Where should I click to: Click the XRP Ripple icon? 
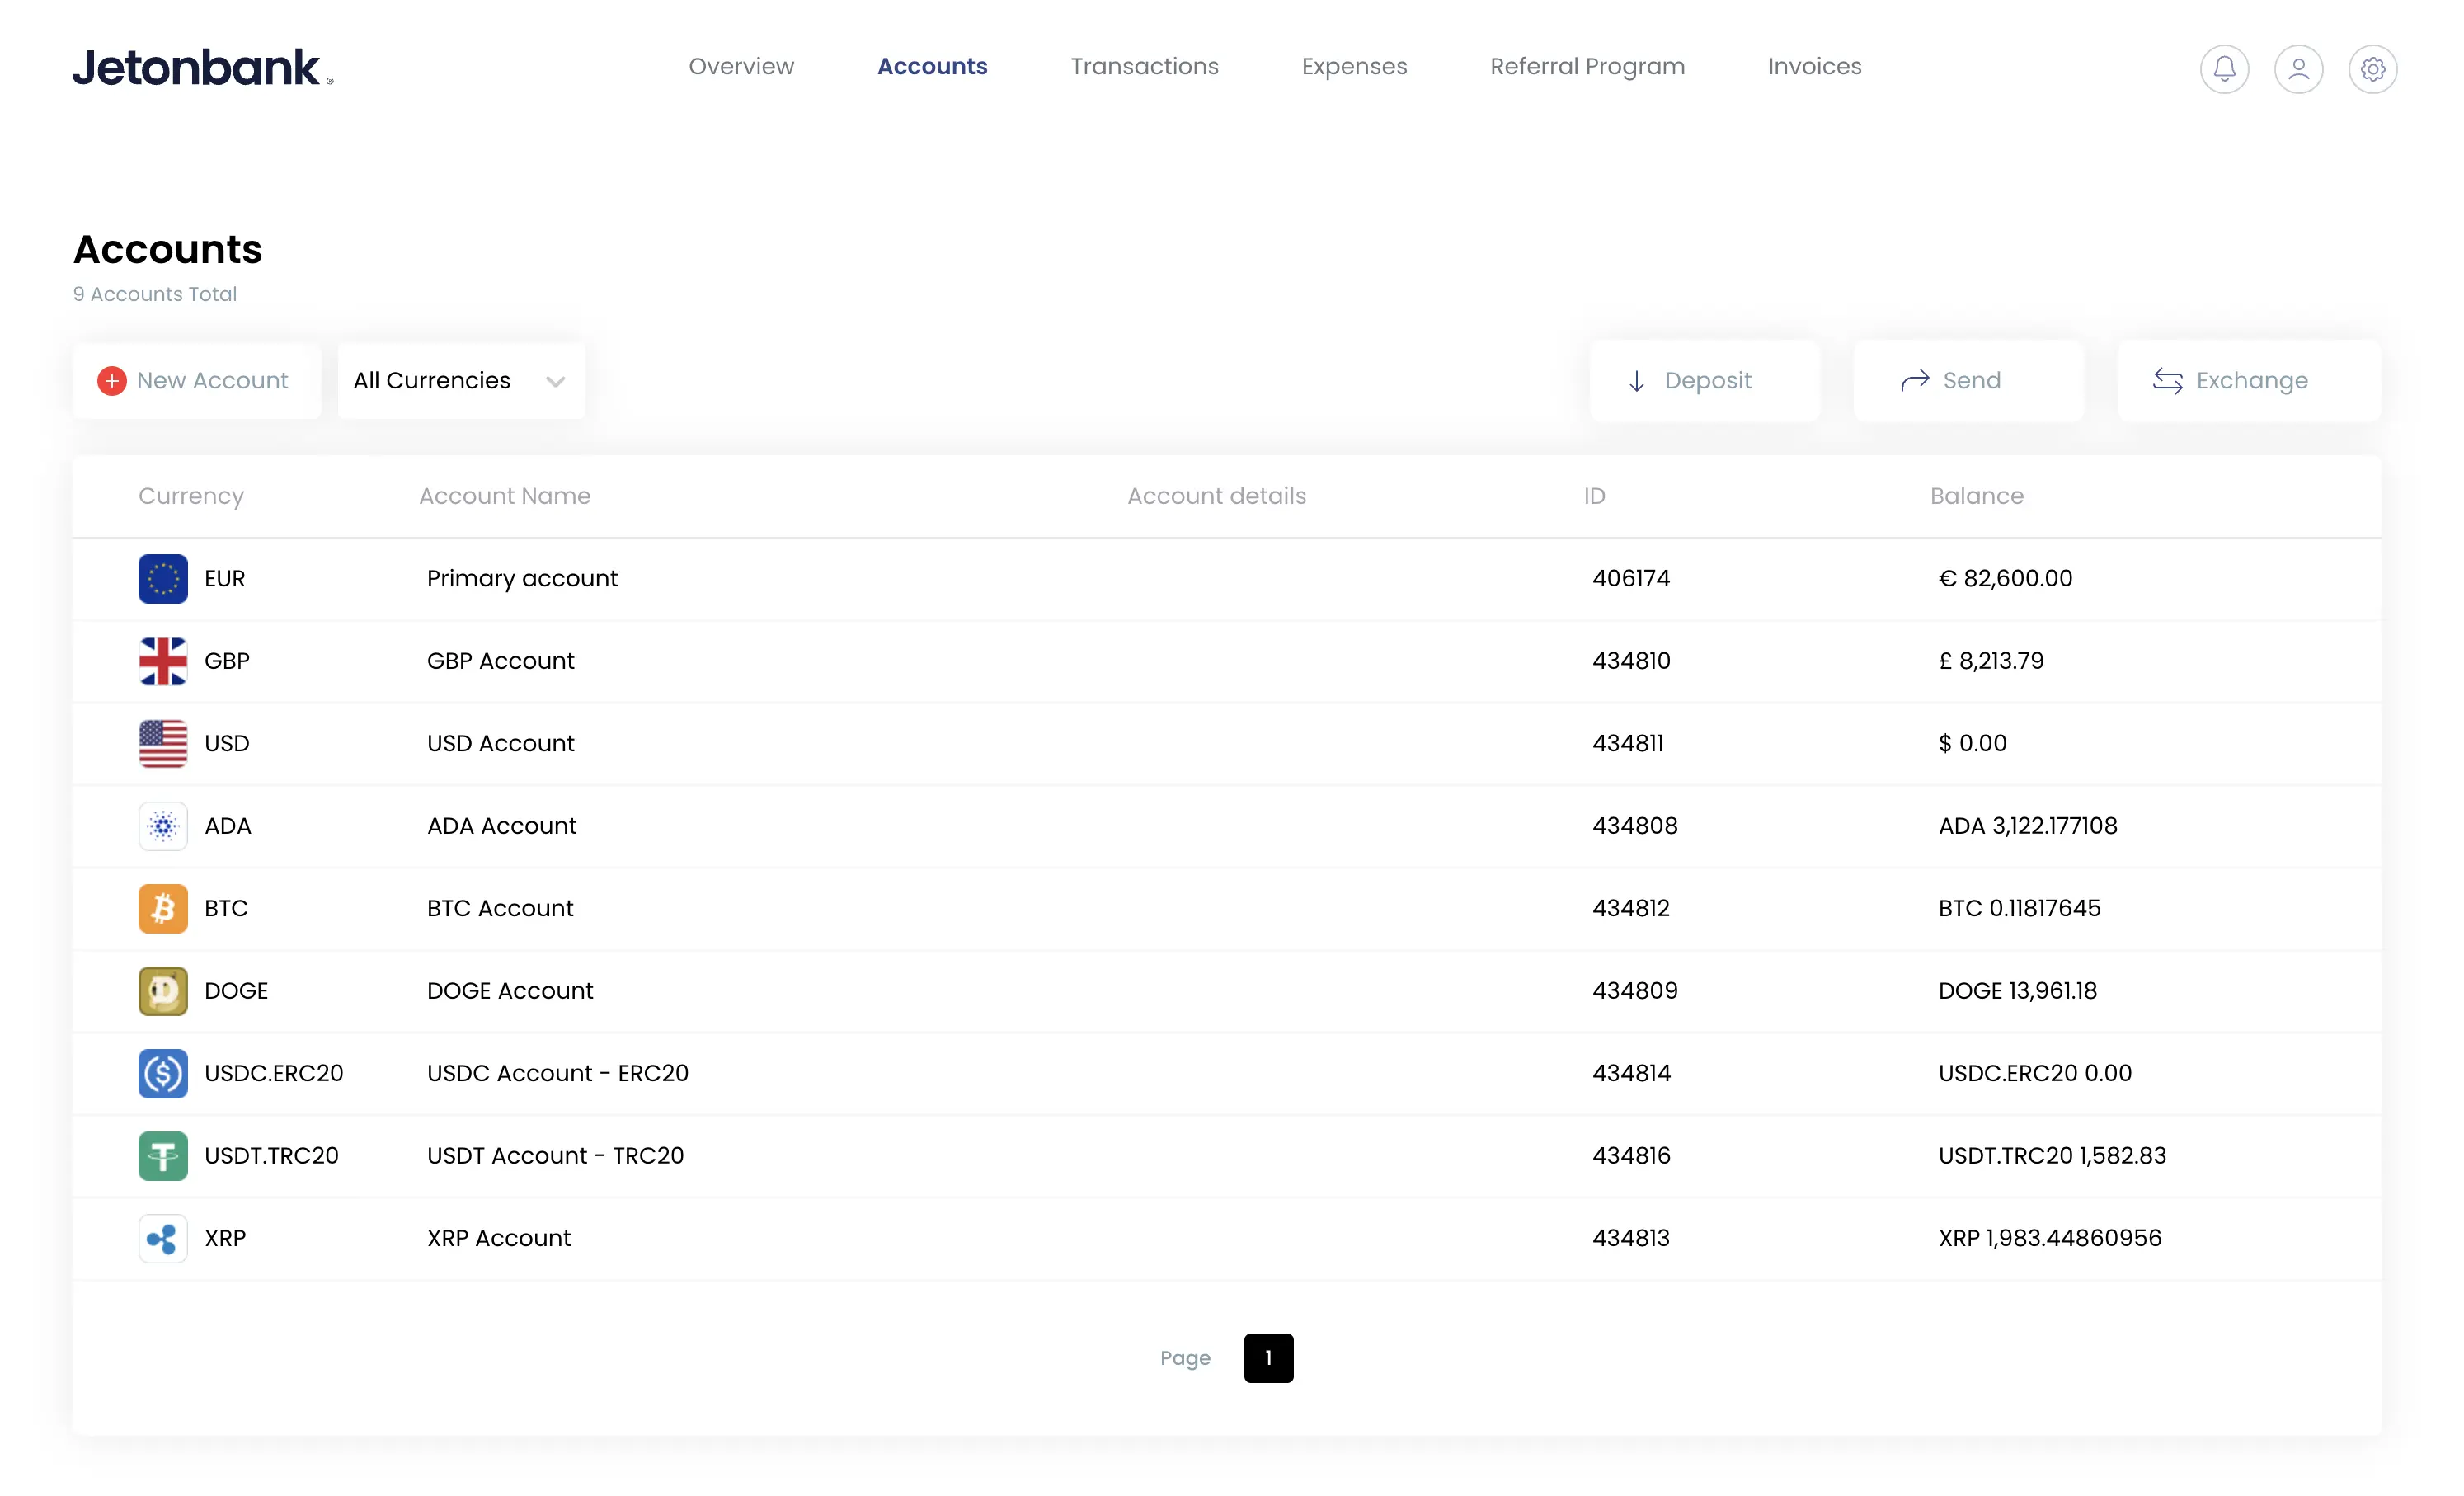click(163, 1239)
